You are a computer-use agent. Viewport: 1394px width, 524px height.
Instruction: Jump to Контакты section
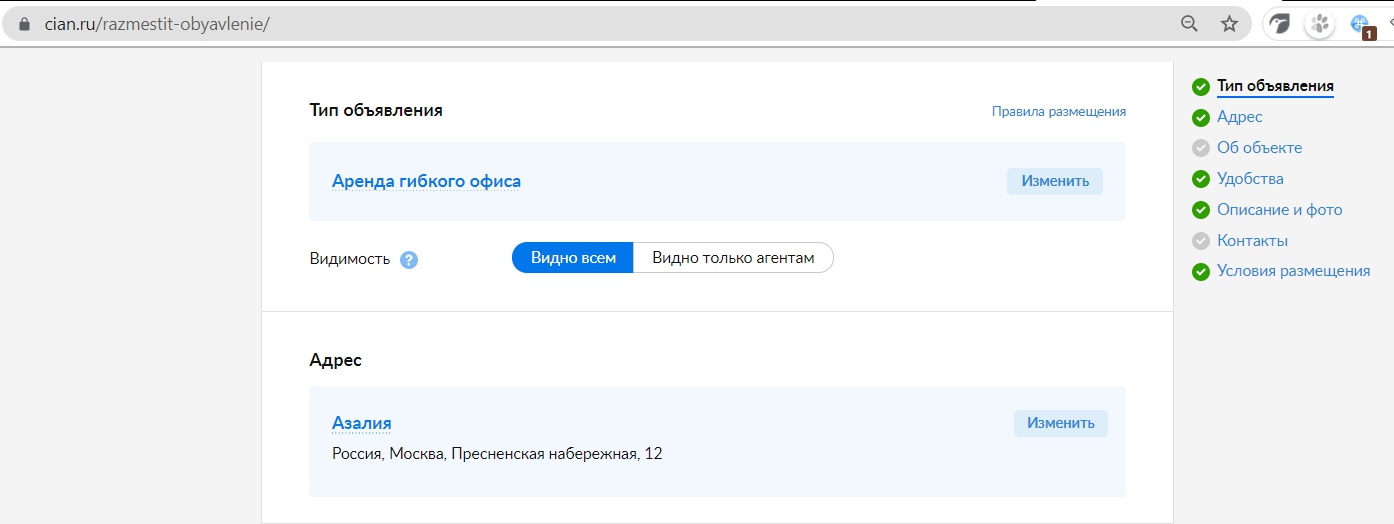coord(1252,241)
